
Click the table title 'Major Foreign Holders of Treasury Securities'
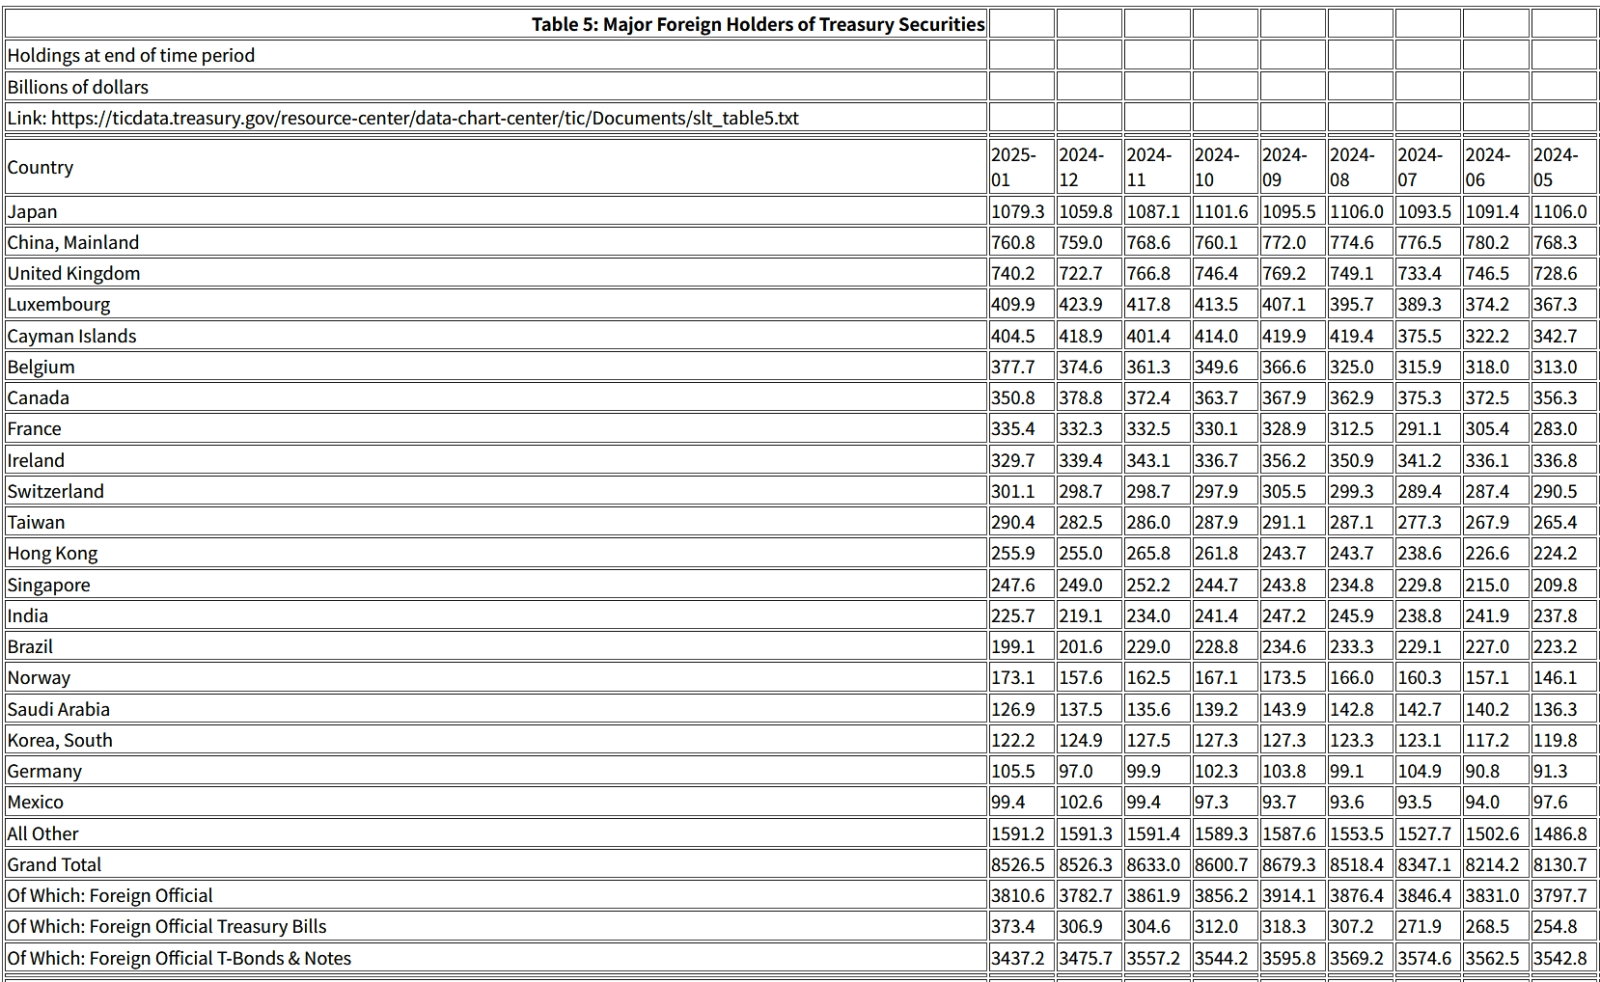point(757,24)
